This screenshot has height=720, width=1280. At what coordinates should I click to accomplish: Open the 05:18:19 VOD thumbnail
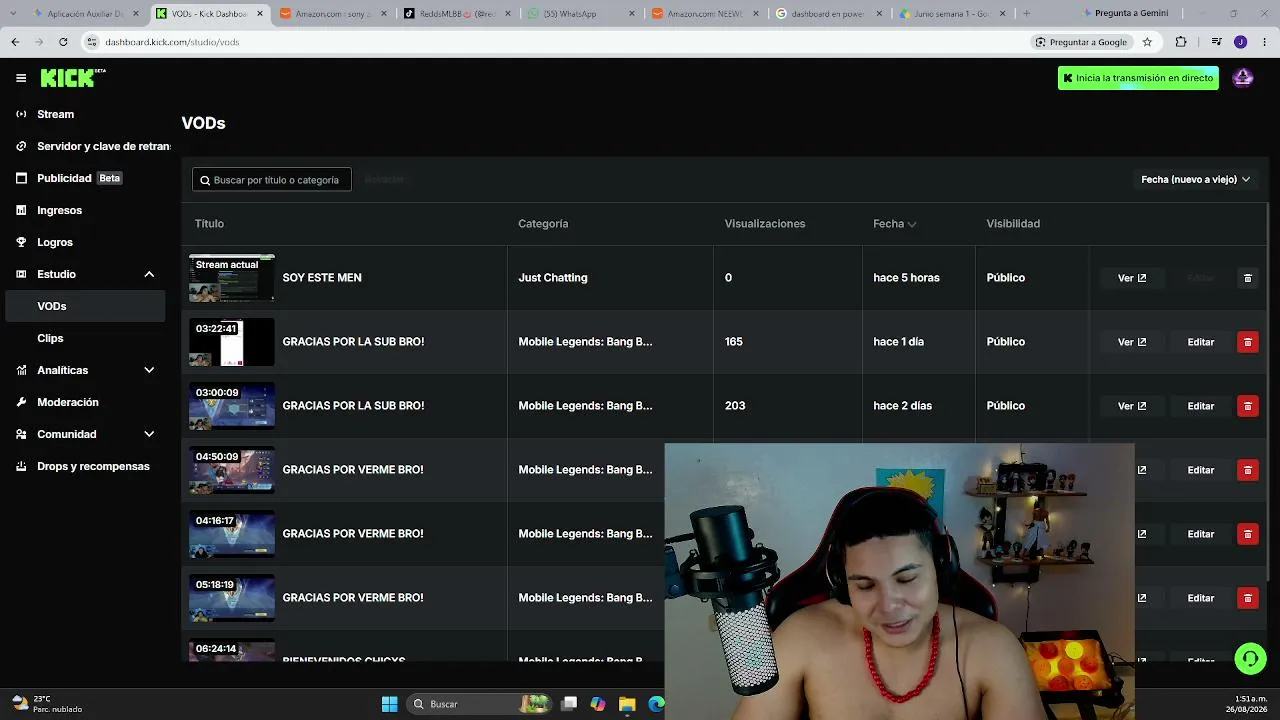tap(232, 598)
